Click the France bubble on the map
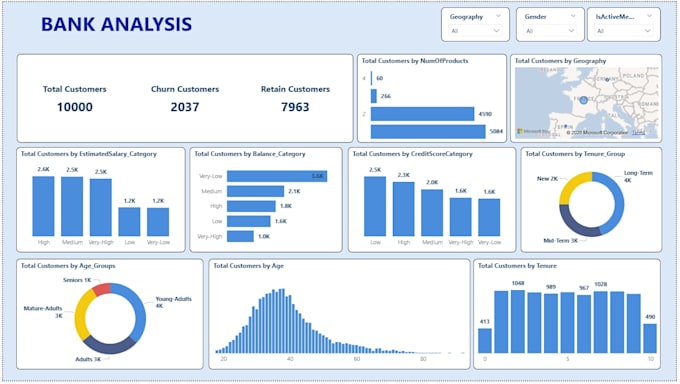Viewport: 680px width, 384px height. tap(583, 100)
